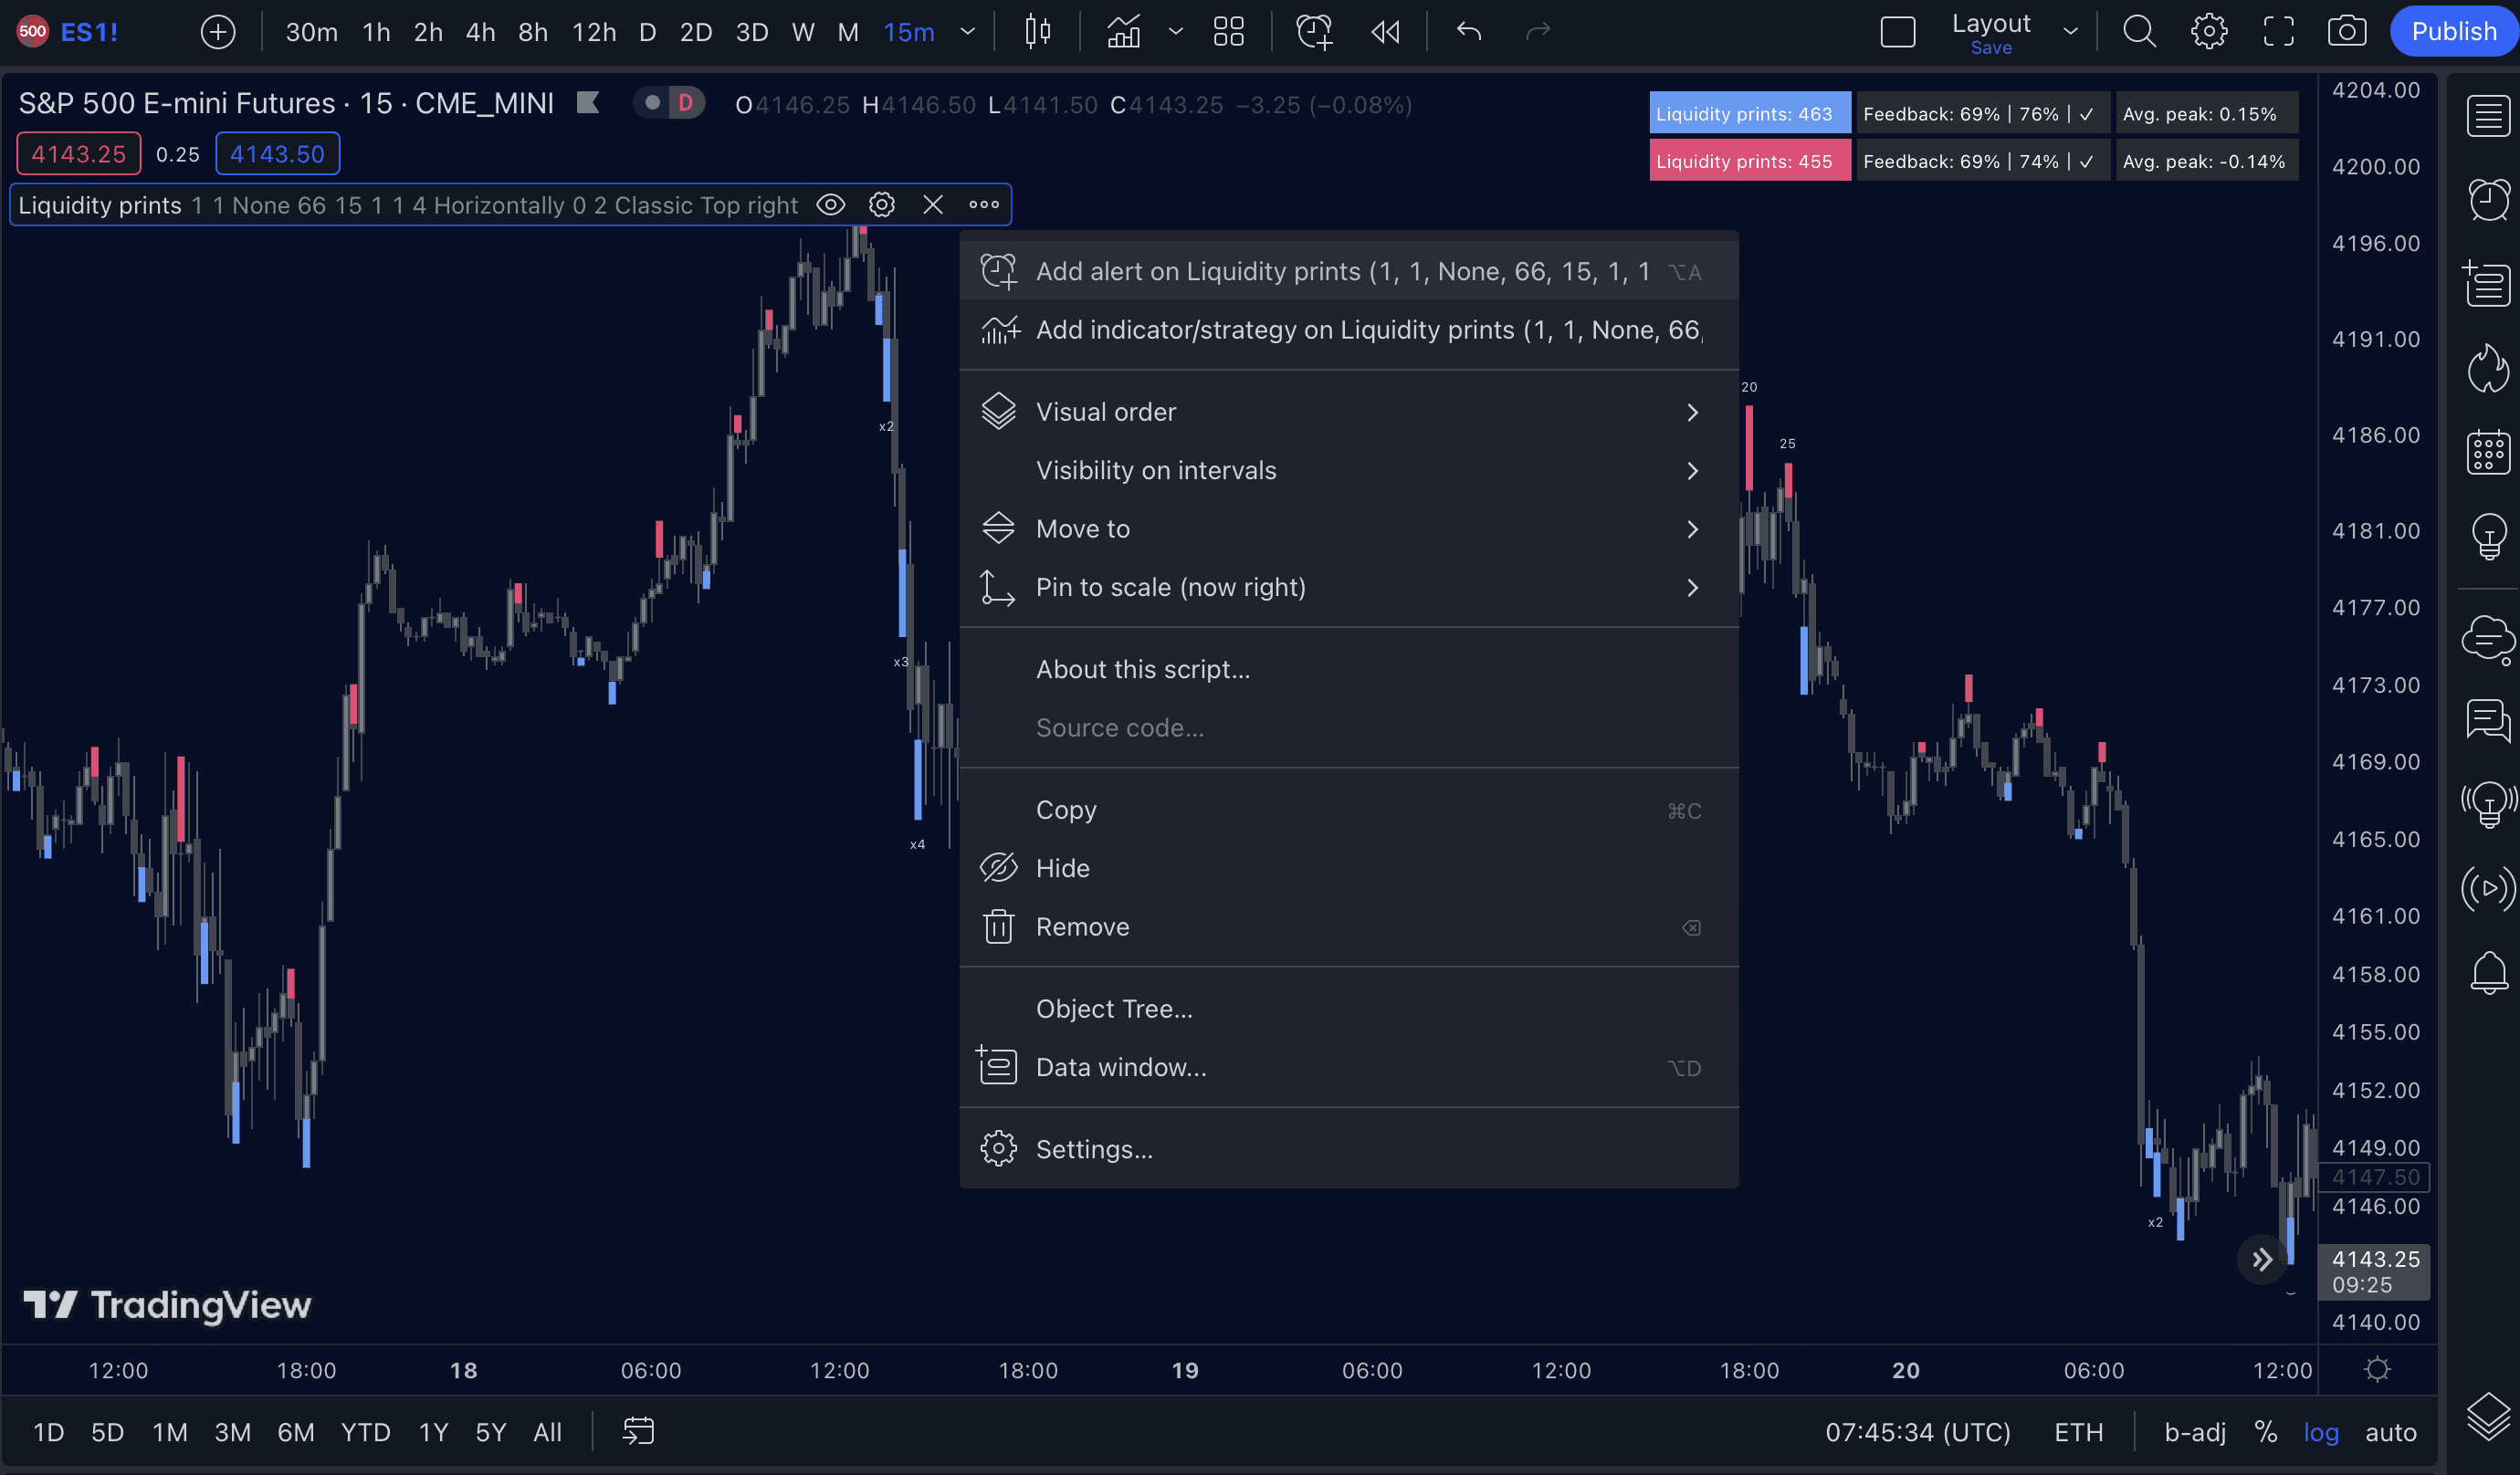
Task: Click the blue Liquidity prints 463 swatch
Action: click(x=1748, y=114)
